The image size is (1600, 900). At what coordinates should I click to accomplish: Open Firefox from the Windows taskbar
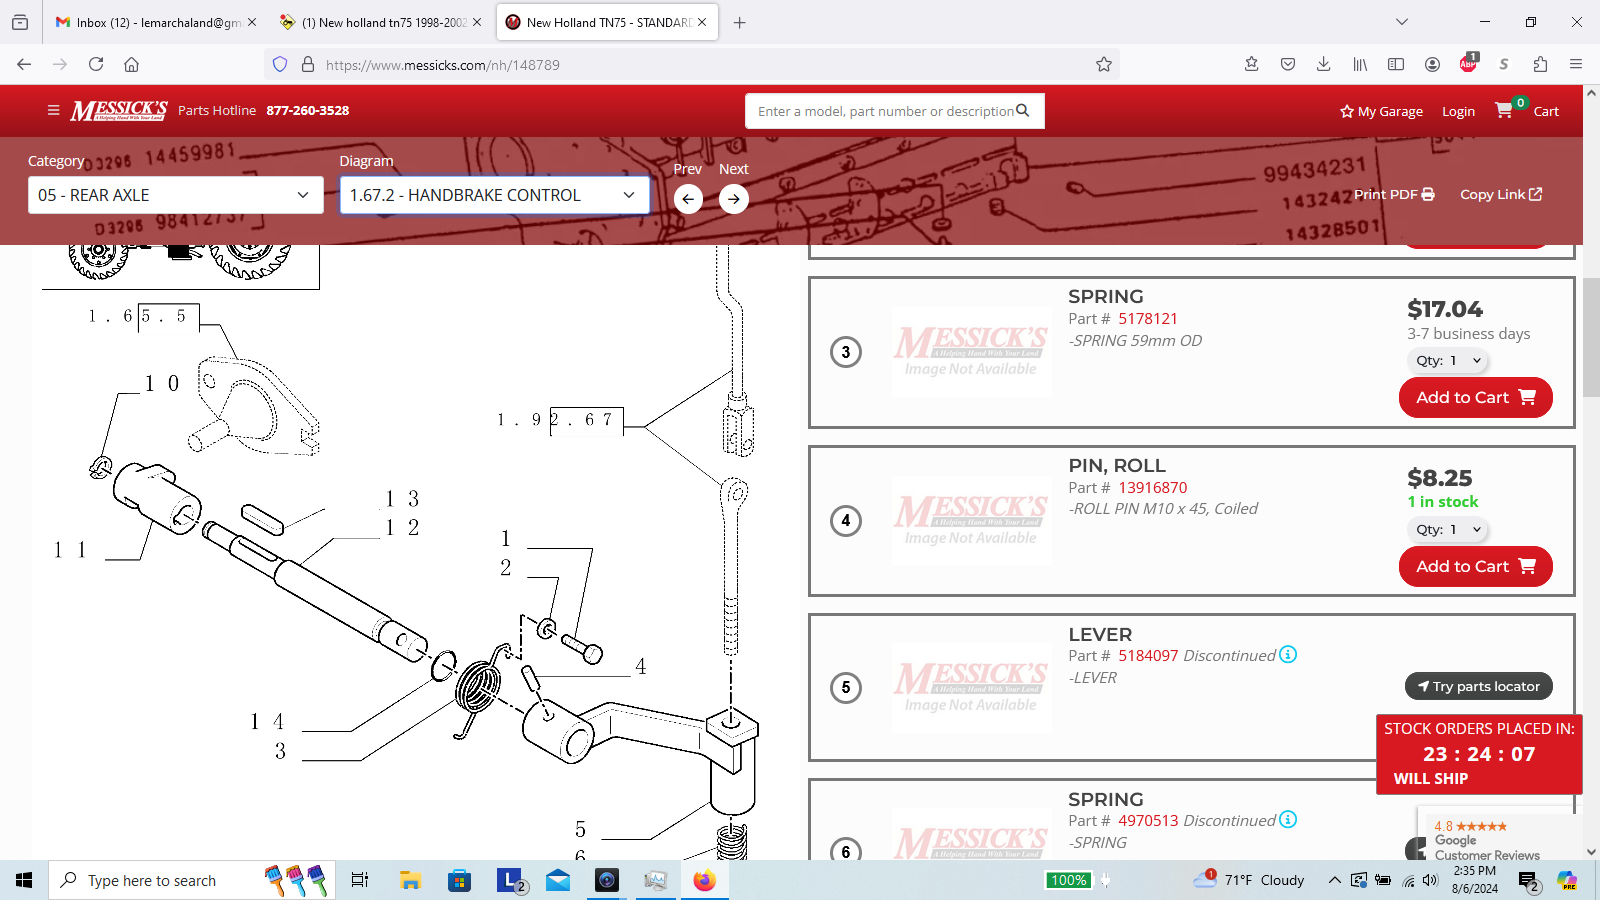coord(704,881)
